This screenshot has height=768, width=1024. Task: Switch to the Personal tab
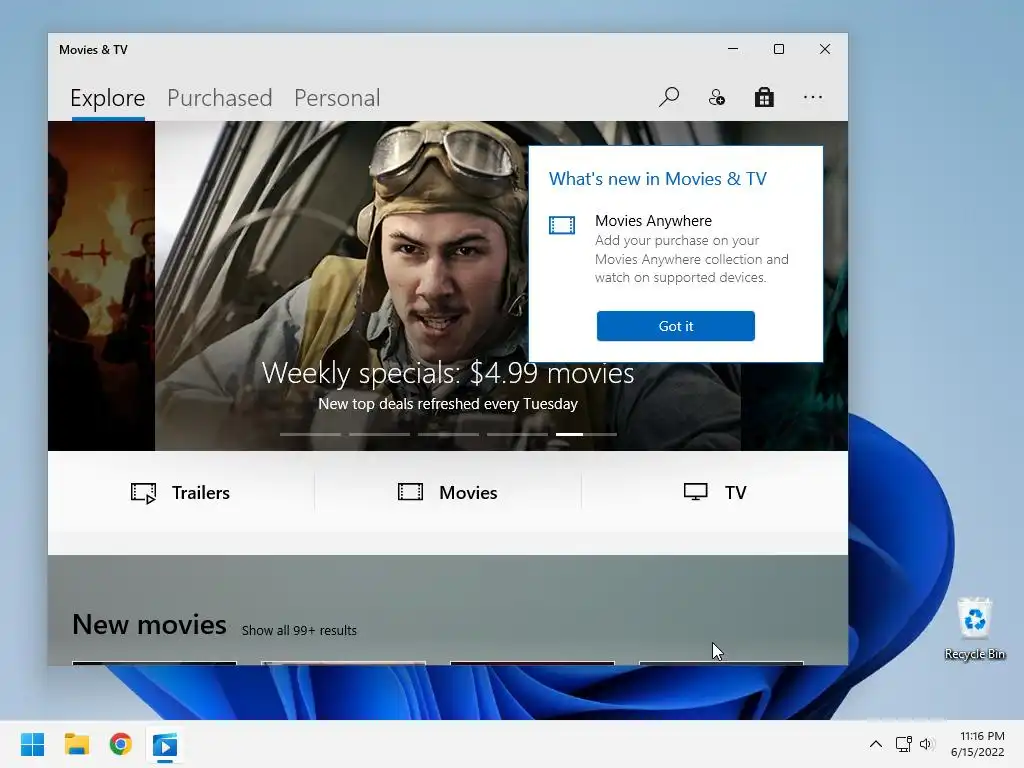pos(337,98)
